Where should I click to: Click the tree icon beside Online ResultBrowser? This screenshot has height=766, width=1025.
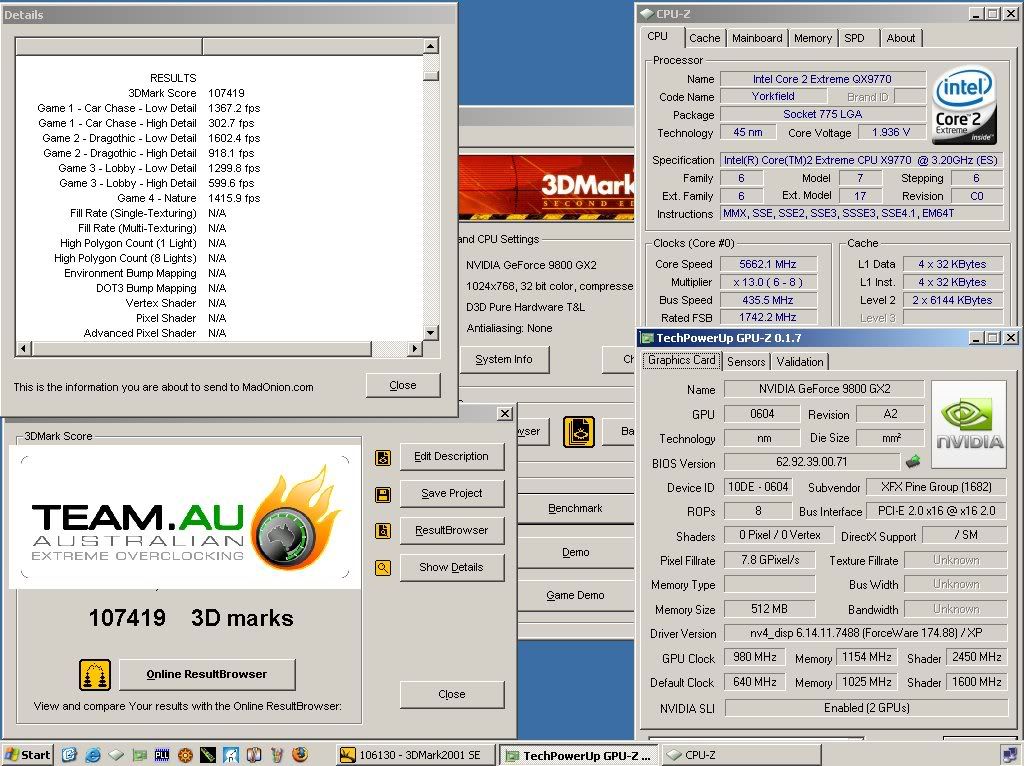coord(94,675)
